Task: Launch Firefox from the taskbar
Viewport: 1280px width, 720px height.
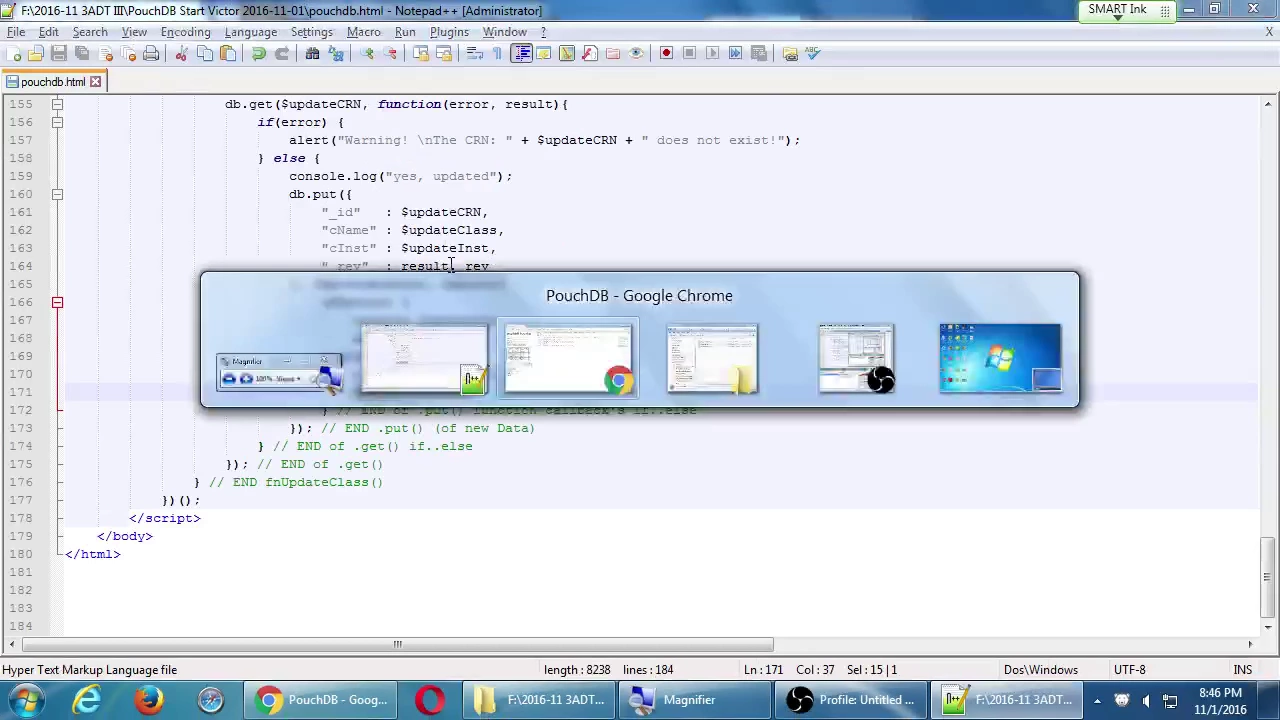Action: 149,700
